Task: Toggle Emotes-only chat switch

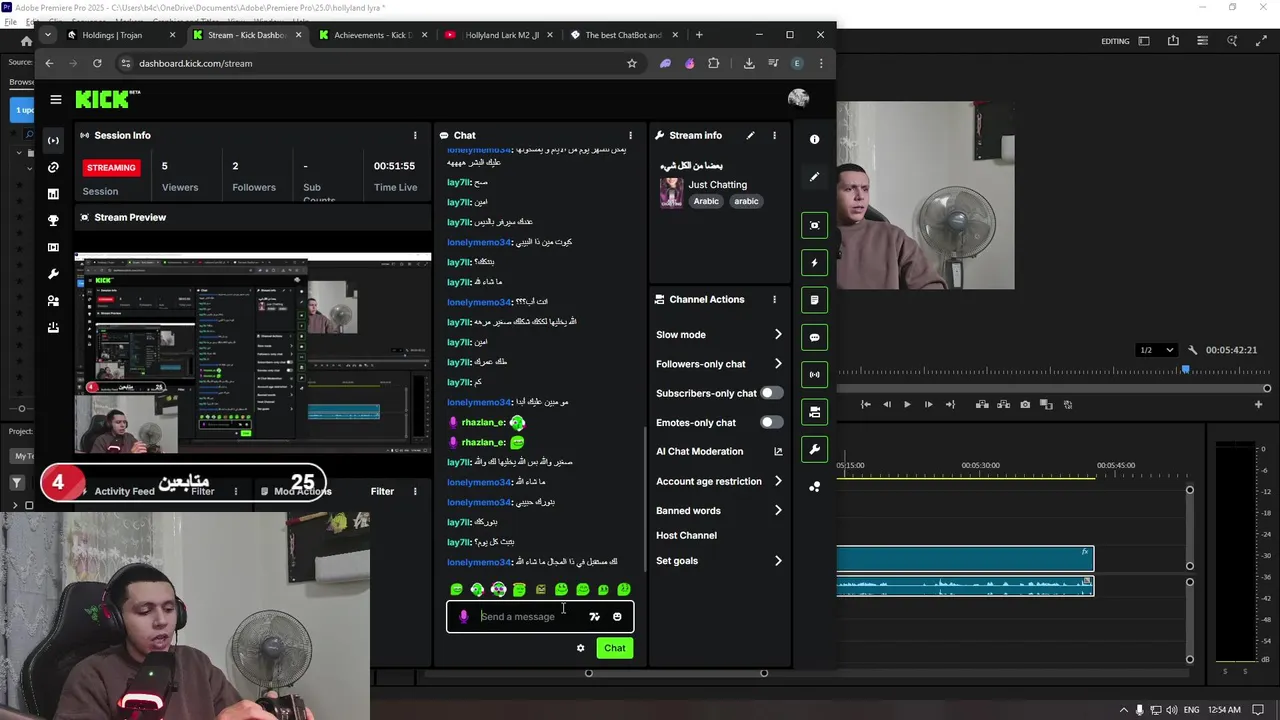Action: [771, 422]
